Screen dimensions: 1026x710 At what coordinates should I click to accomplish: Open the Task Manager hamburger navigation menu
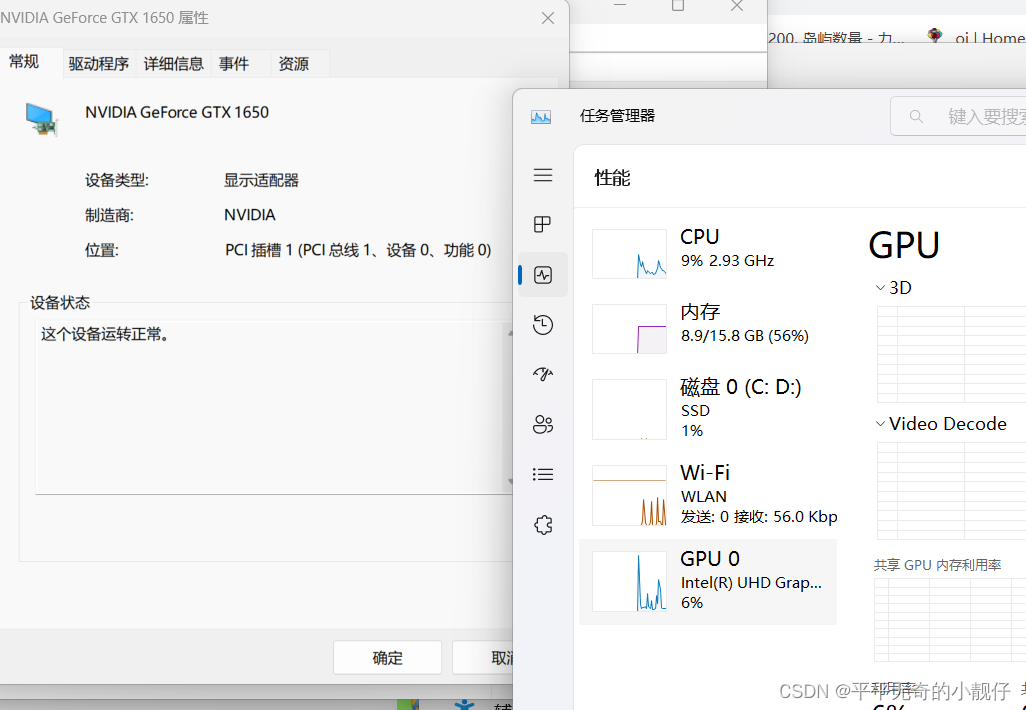(542, 175)
